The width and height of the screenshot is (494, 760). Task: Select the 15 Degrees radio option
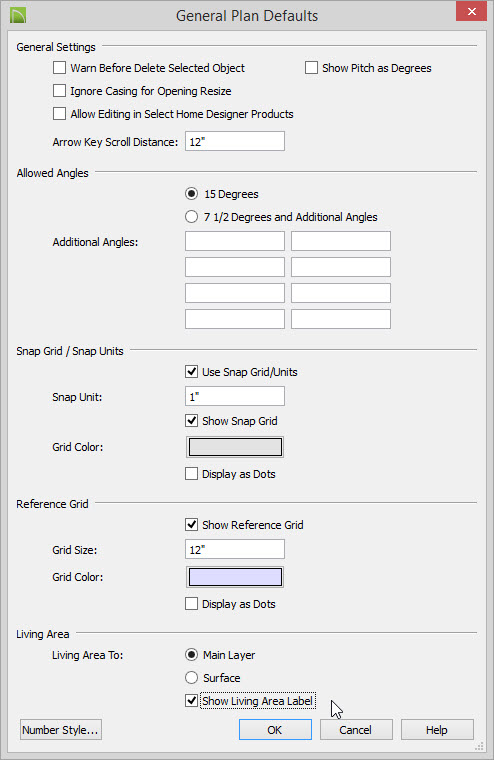(191, 194)
